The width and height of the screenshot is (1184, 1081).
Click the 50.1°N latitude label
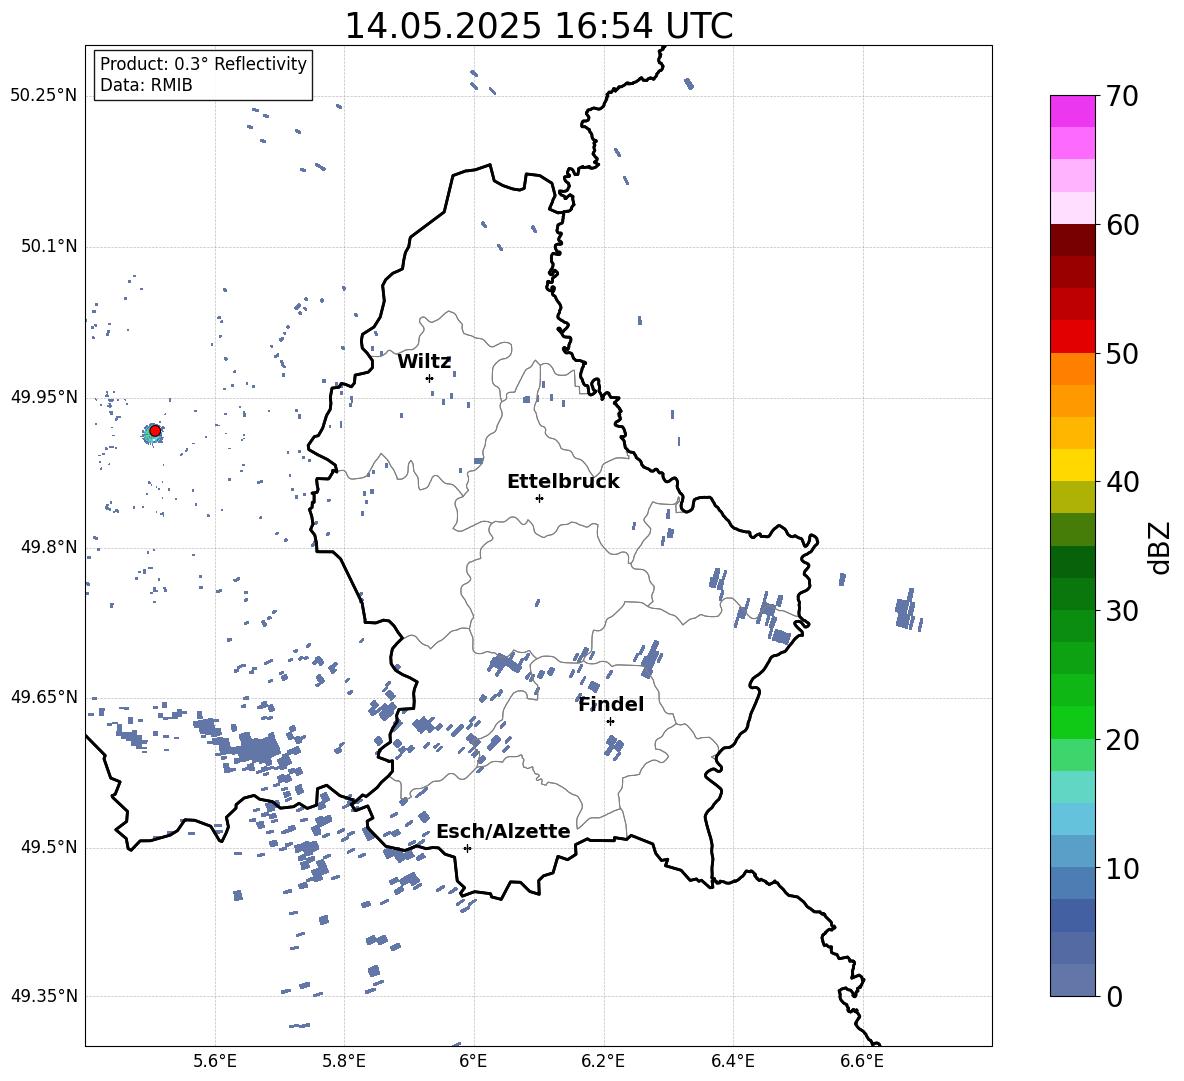pyautogui.click(x=48, y=246)
